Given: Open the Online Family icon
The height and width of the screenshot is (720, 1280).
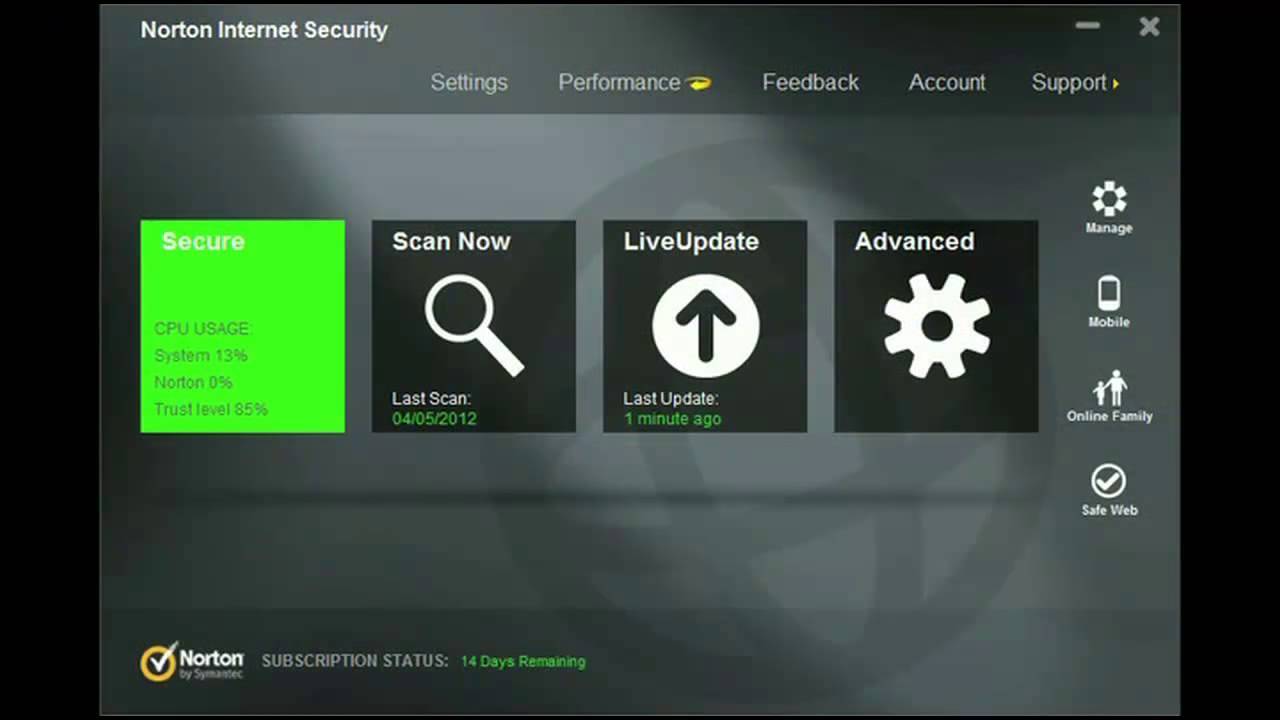Looking at the screenshot, I should (1109, 388).
